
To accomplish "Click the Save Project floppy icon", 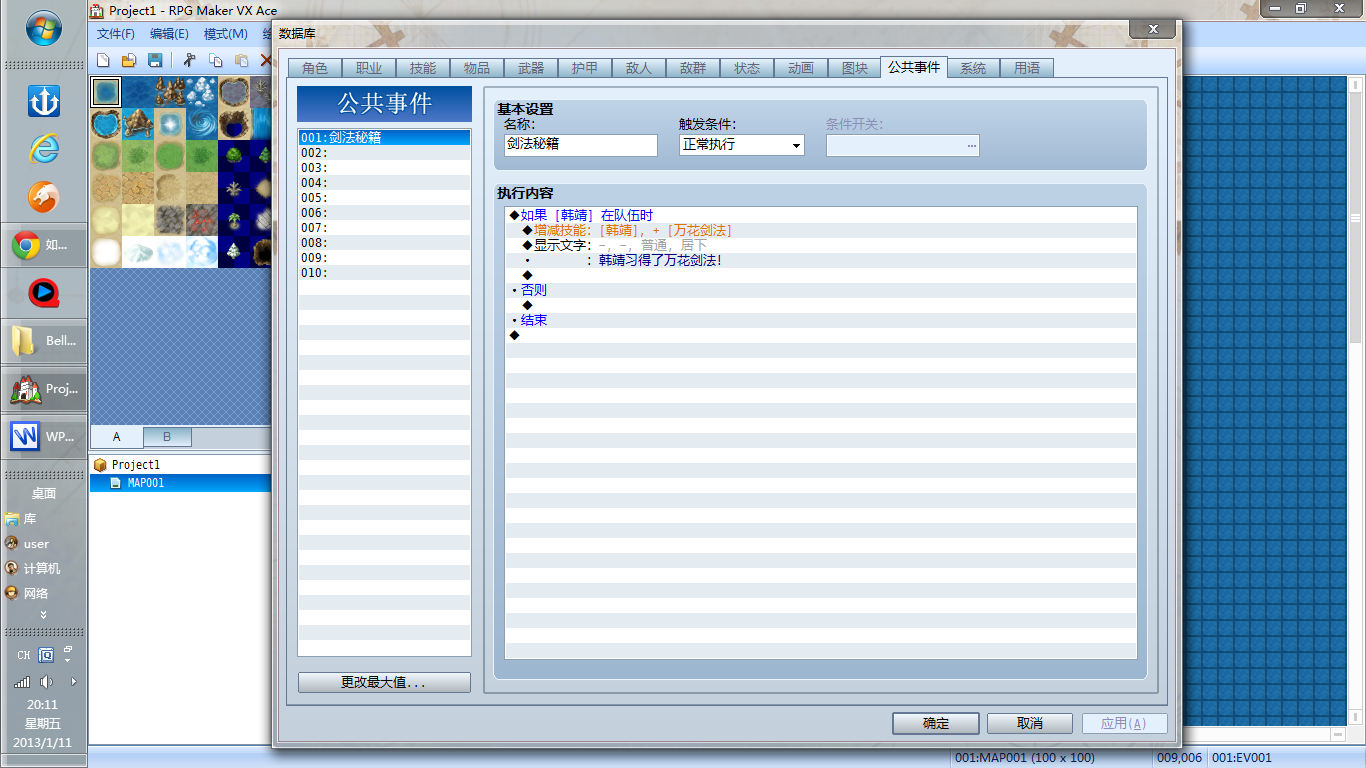I will 155,60.
